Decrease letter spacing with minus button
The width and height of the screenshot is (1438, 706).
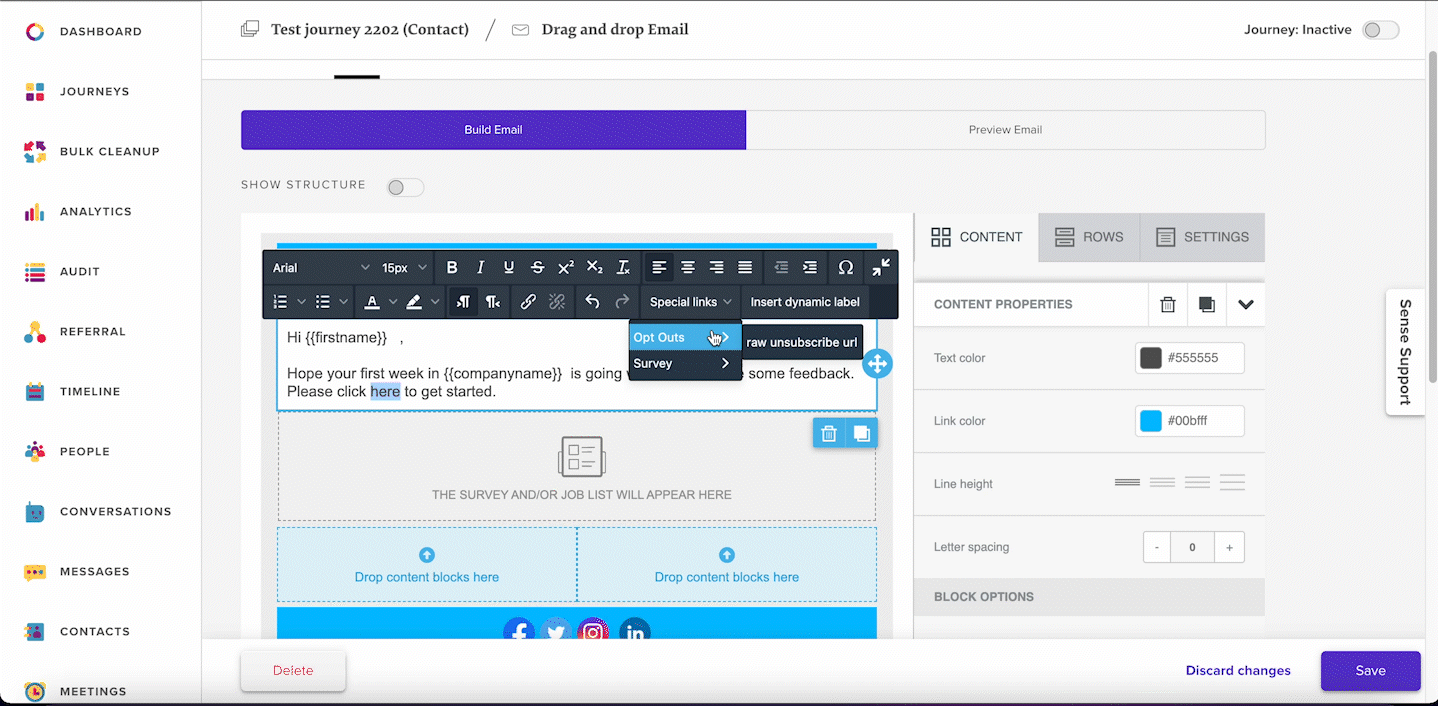(1157, 547)
